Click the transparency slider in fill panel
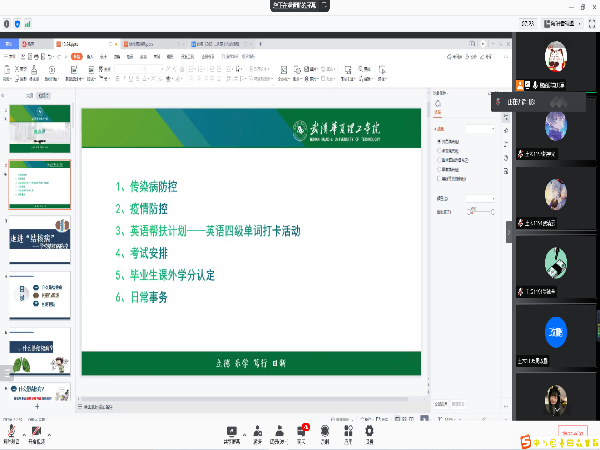This screenshot has height=450, width=600. [x=482, y=212]
